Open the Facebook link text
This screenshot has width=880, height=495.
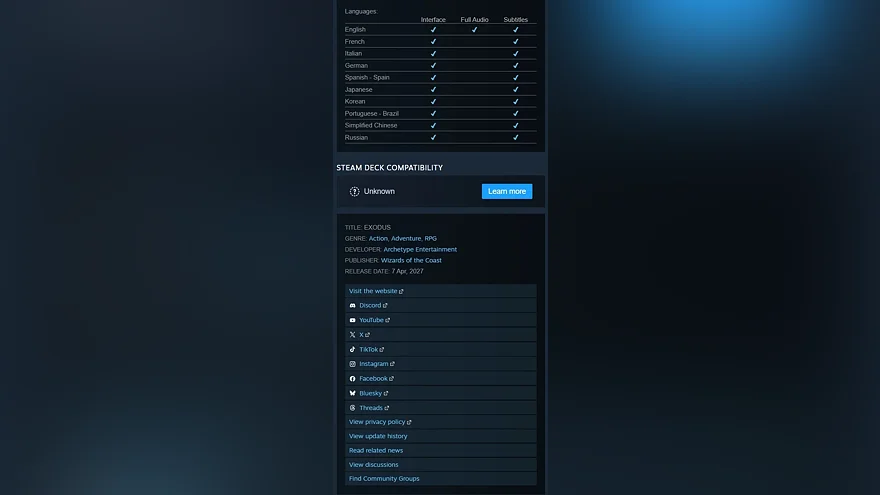(x=373, y=378)
